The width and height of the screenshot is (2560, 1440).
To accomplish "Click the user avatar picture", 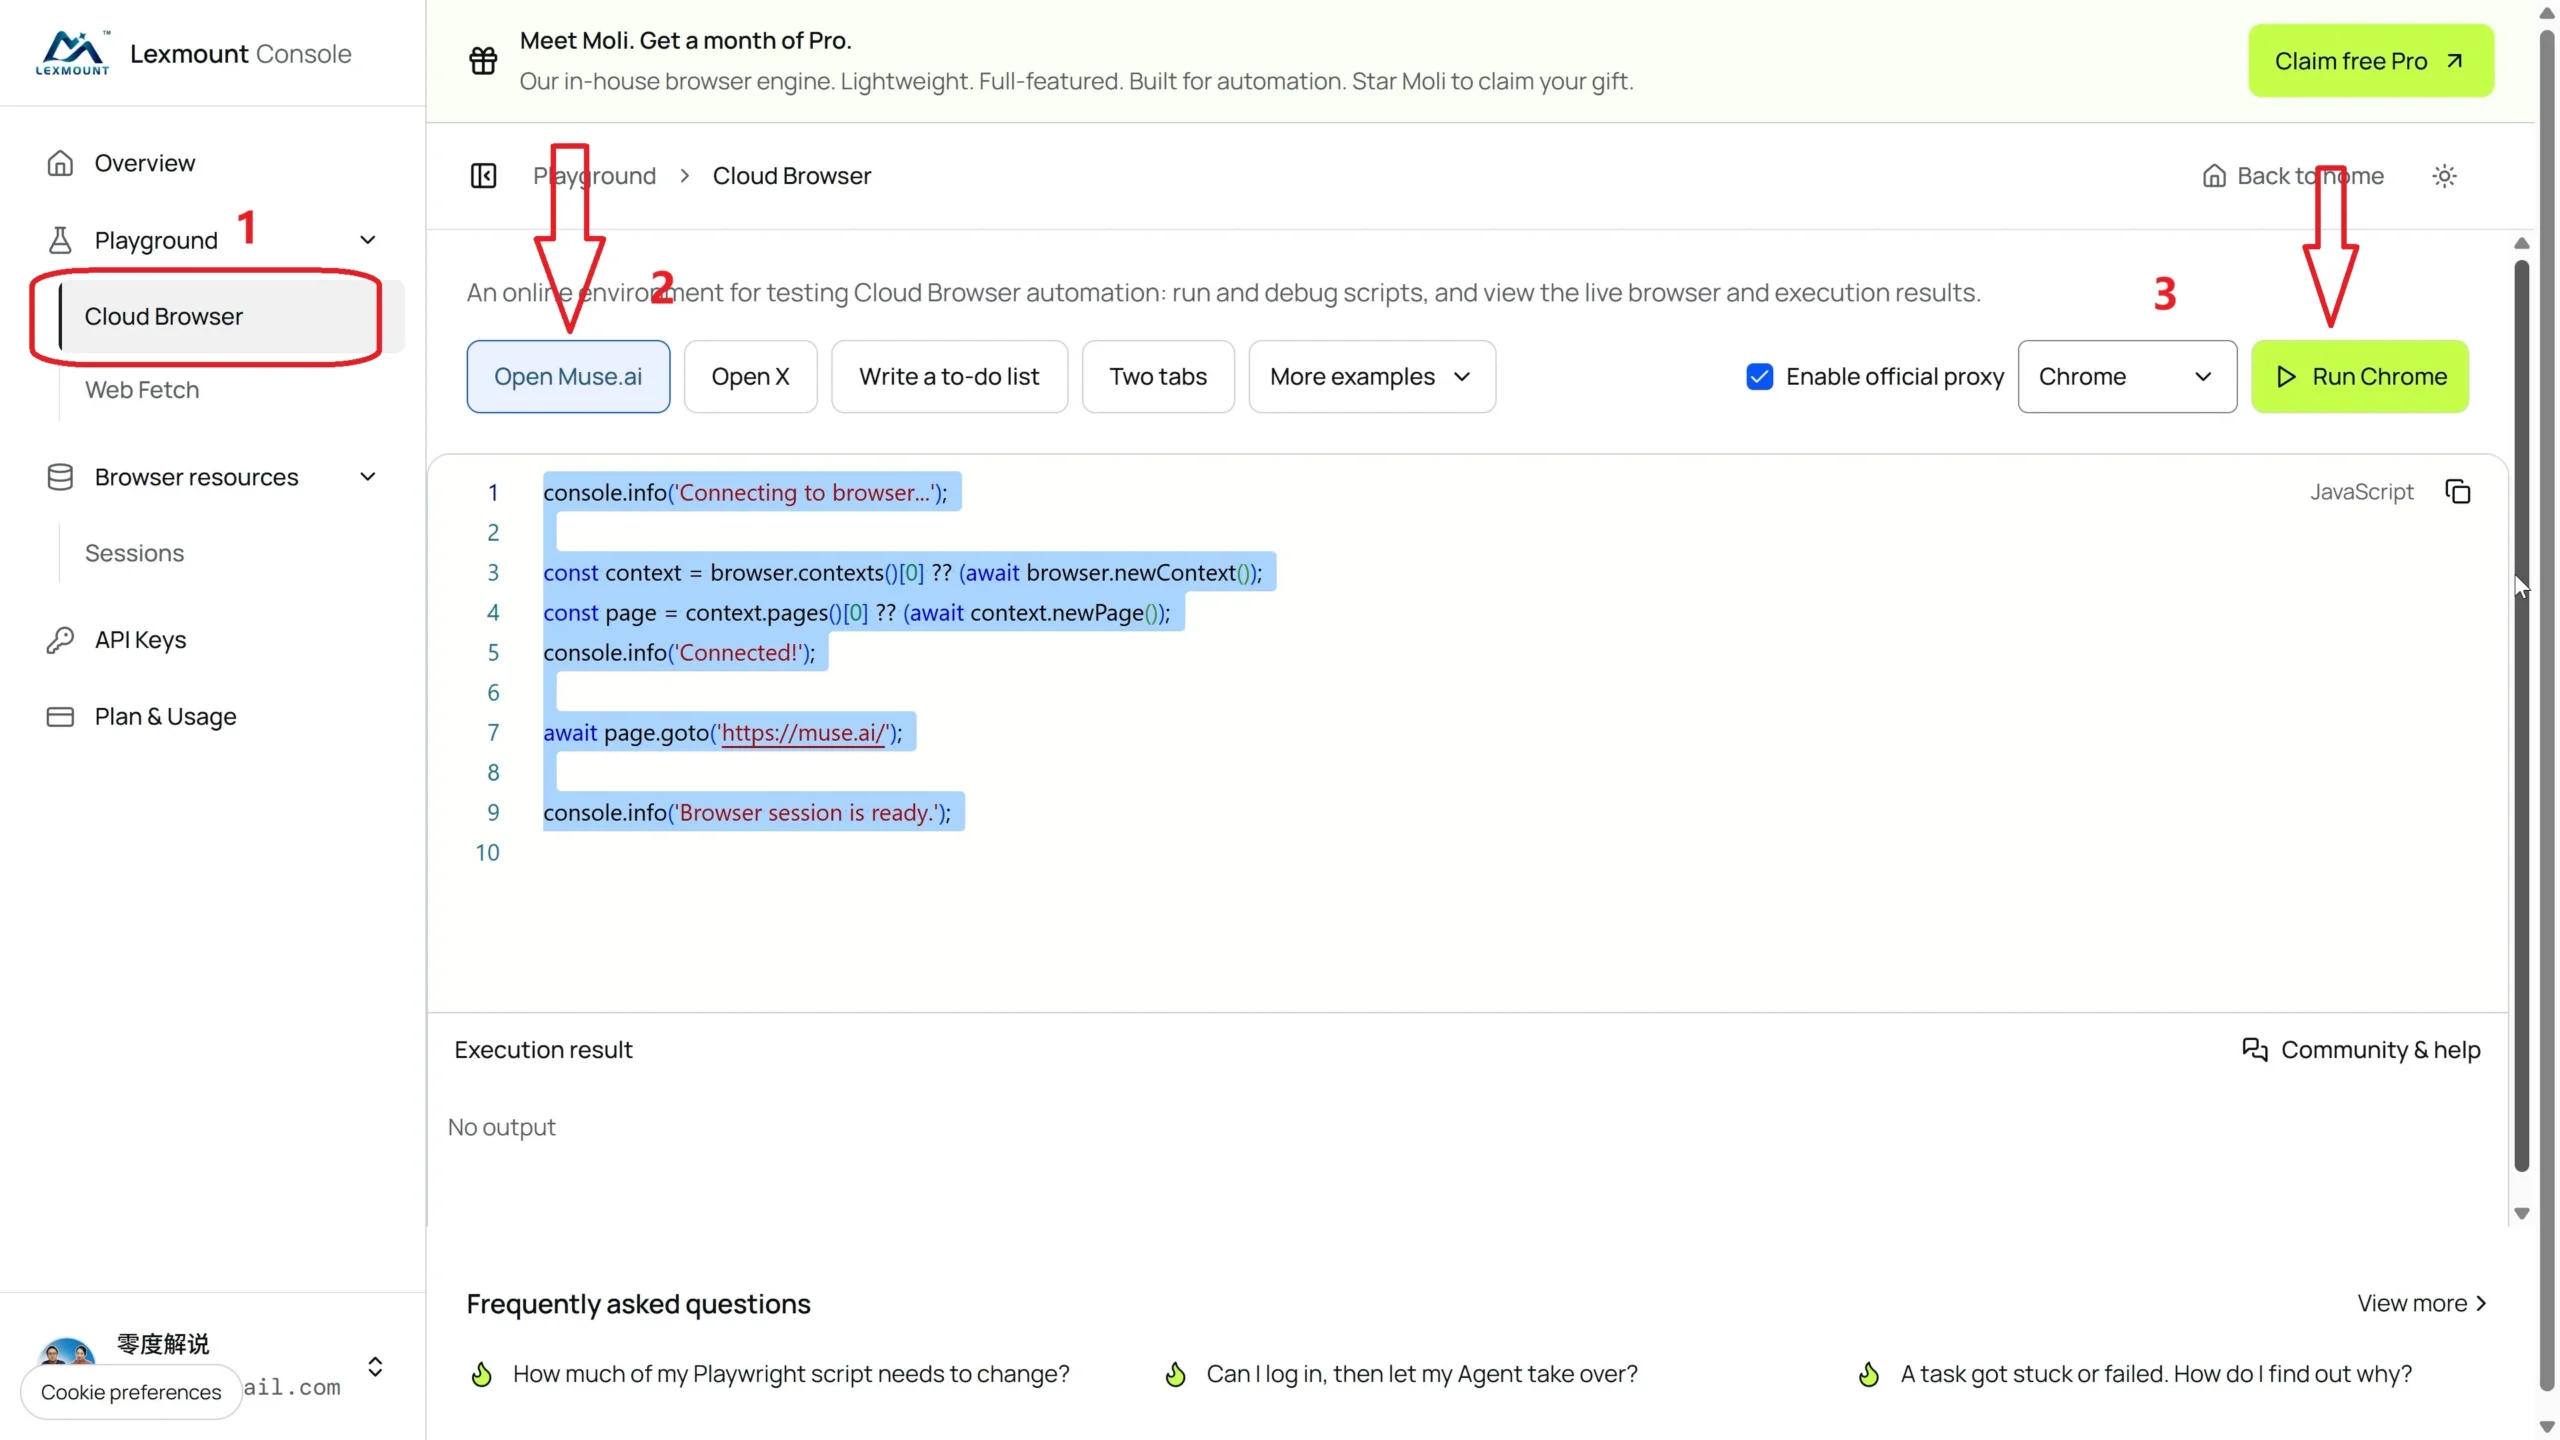I will pyautogui.click(x=66, y=1353).
